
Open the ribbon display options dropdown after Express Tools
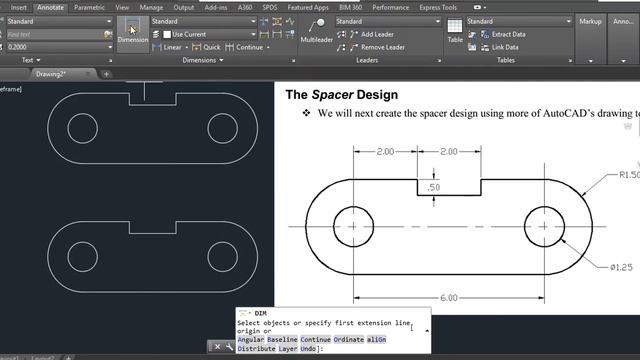(480, 7)
